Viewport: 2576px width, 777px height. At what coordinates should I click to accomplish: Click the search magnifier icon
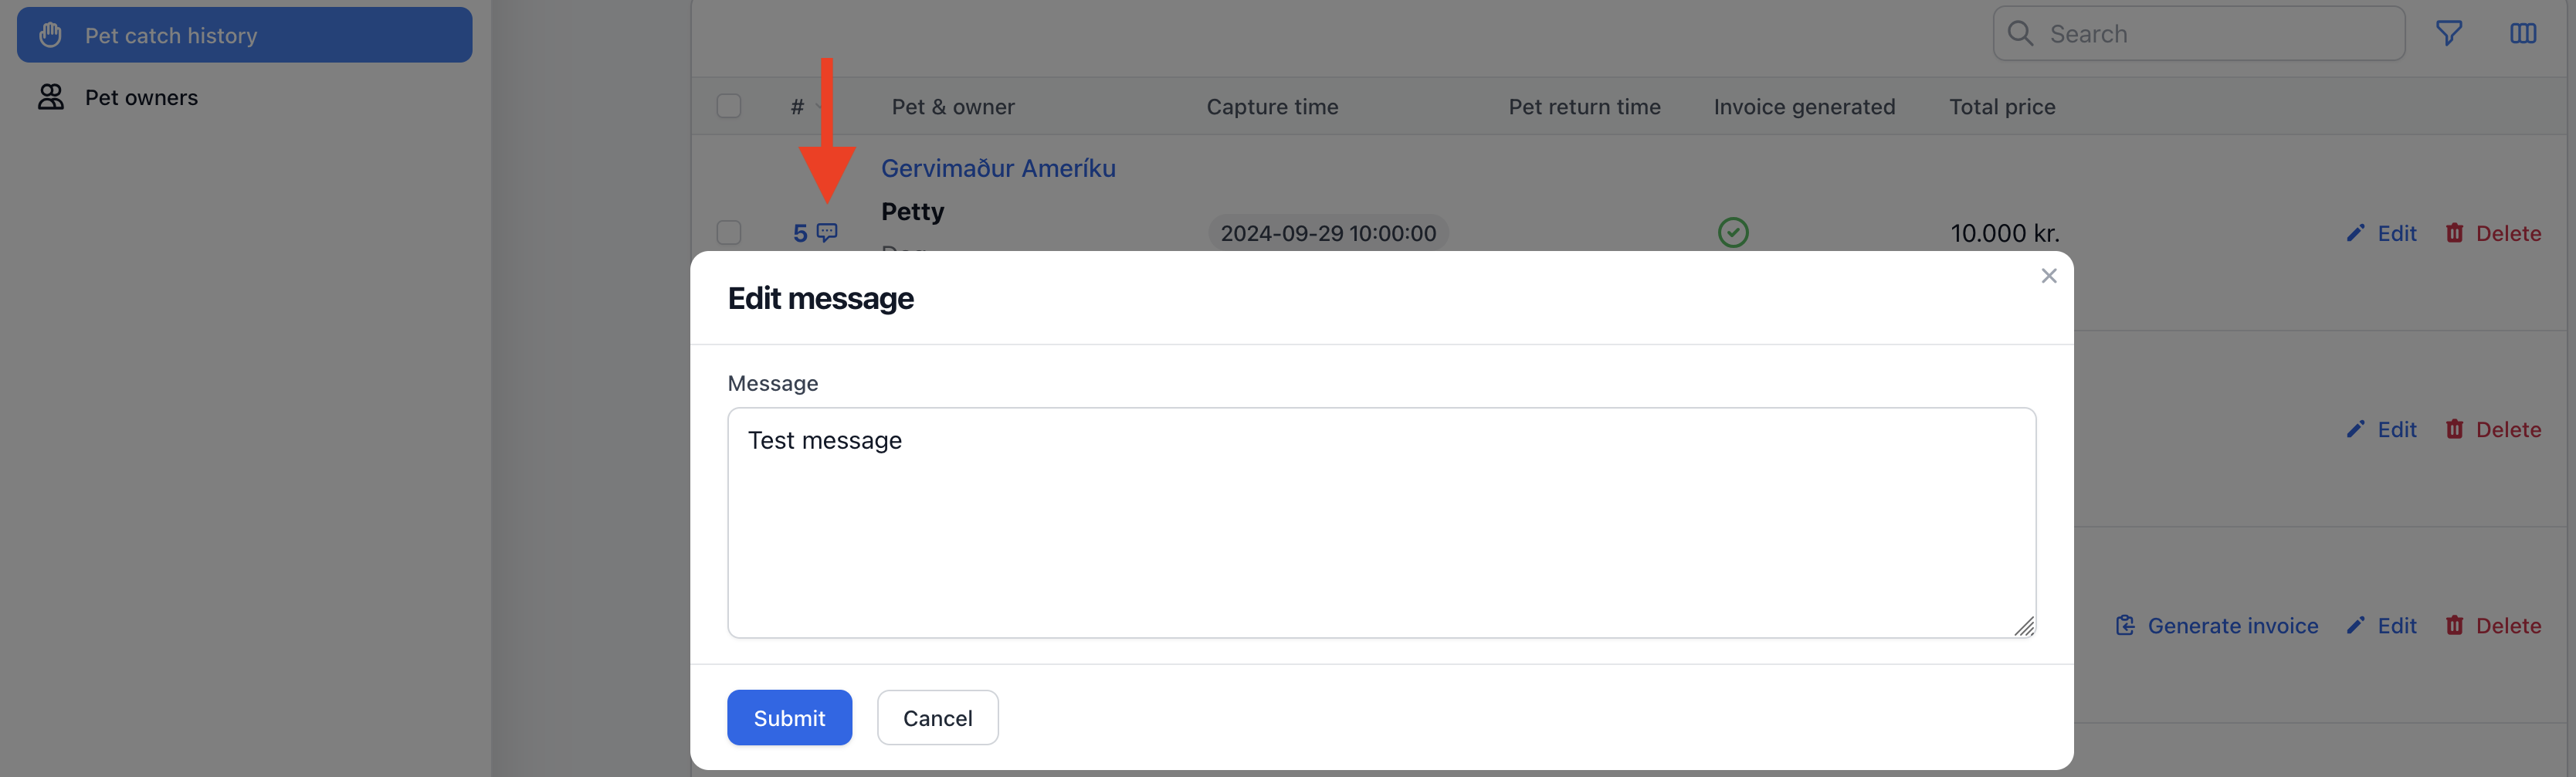pos(2020,34)
